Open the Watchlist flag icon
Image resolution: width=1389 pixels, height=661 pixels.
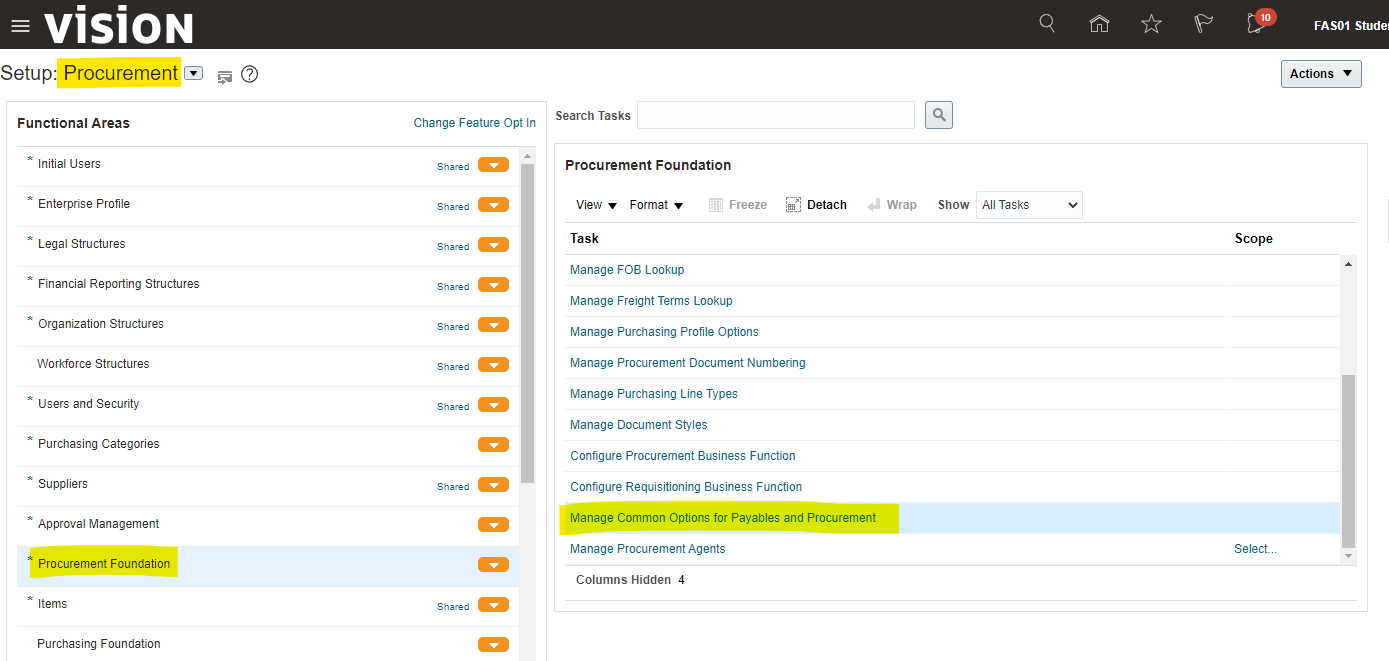[1204, 24]
